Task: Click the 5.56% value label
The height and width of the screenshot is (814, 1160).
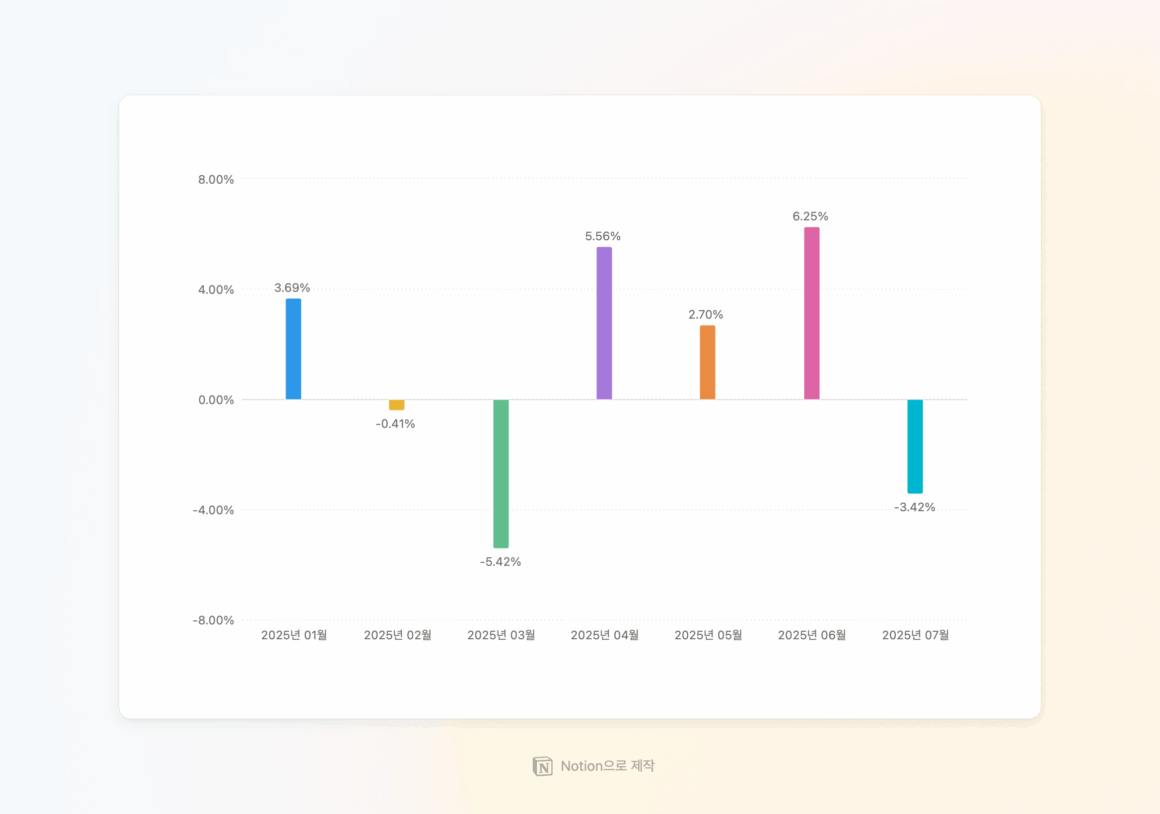Action: coord(603,236)
